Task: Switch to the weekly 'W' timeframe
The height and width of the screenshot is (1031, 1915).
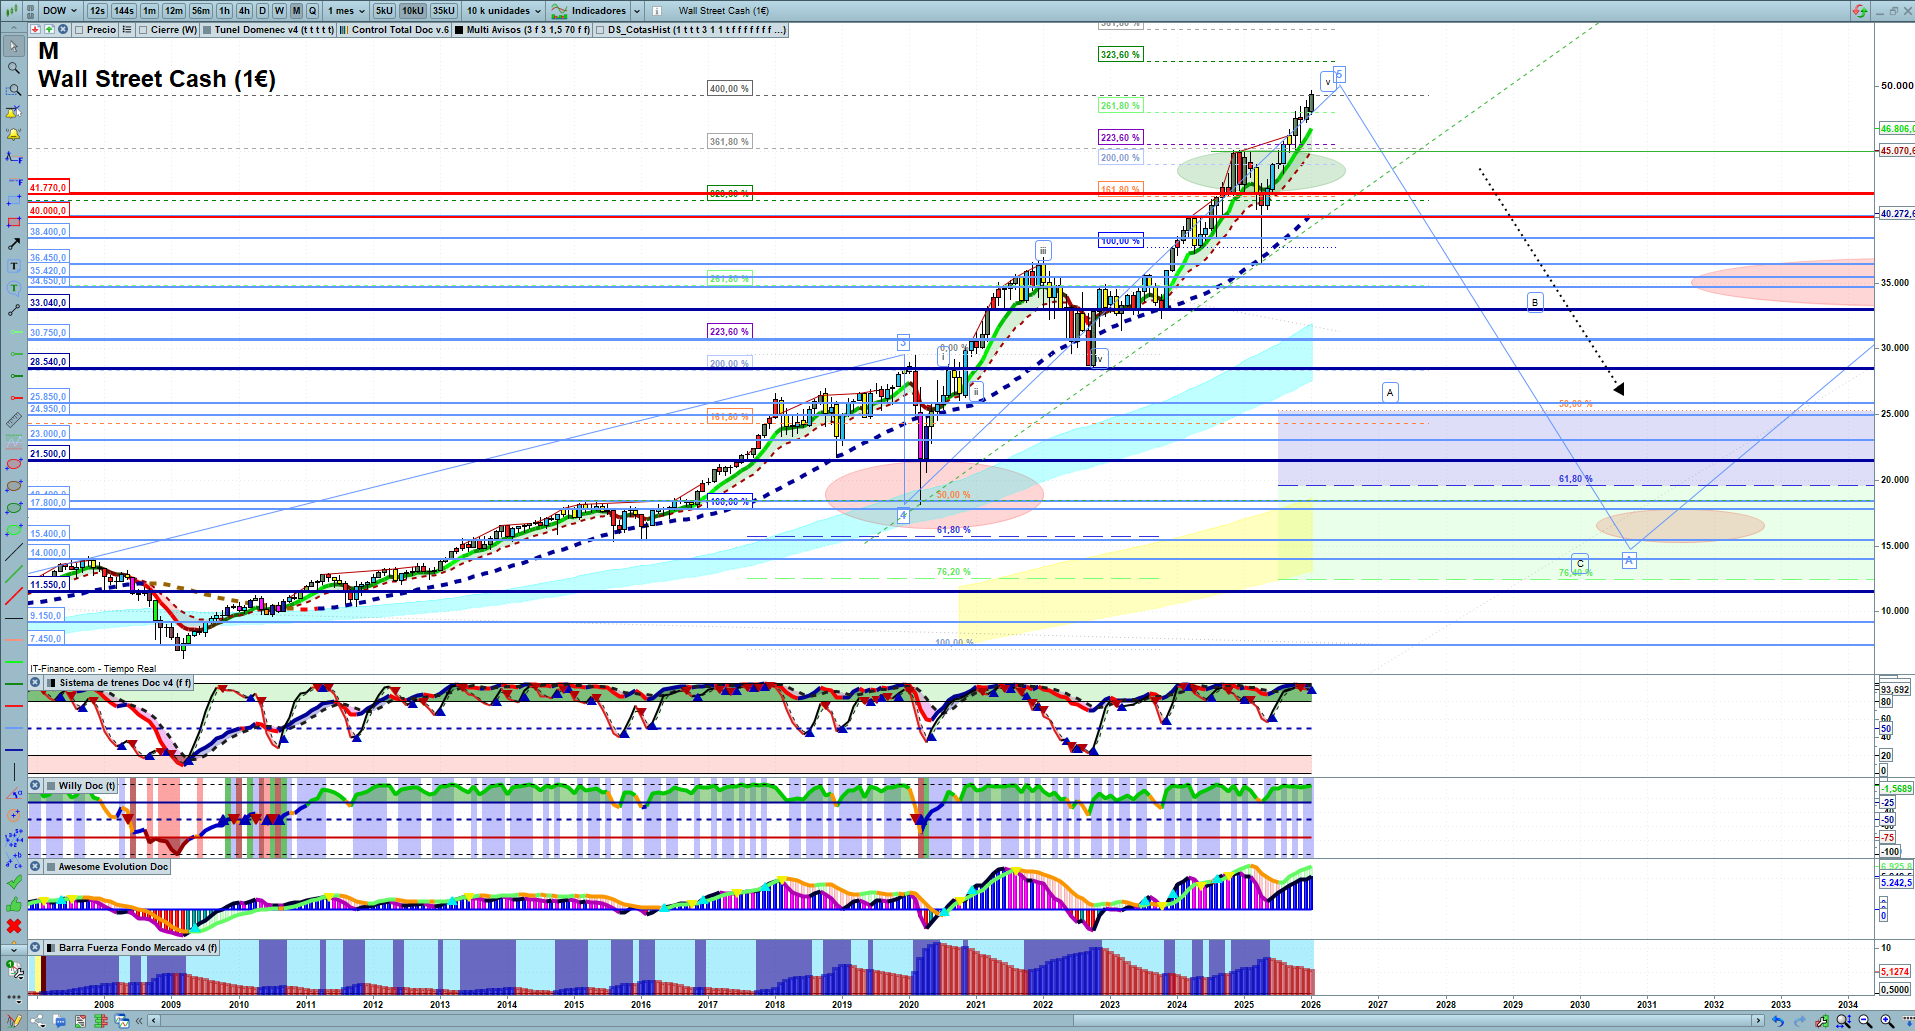Action: click(279, 11)
